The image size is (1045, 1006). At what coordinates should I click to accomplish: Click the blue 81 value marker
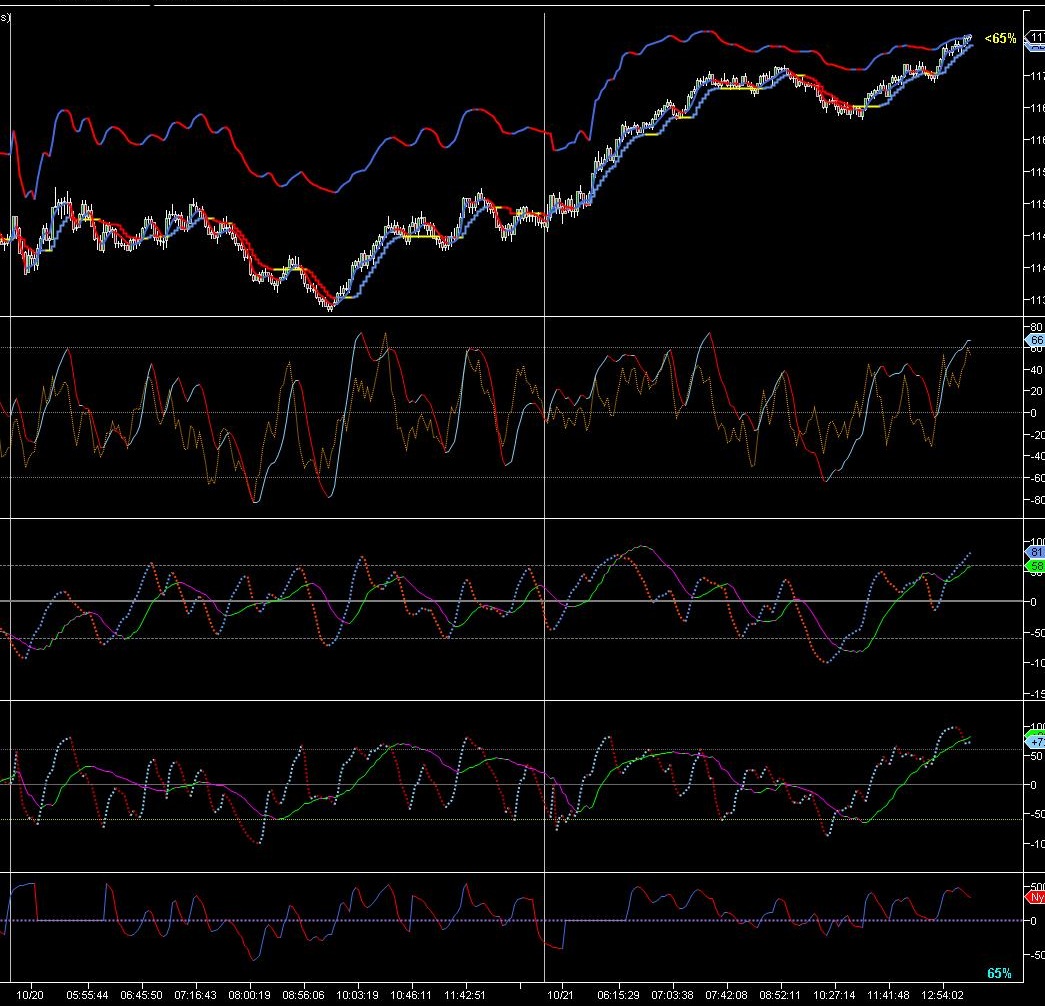coord(1035,552)
